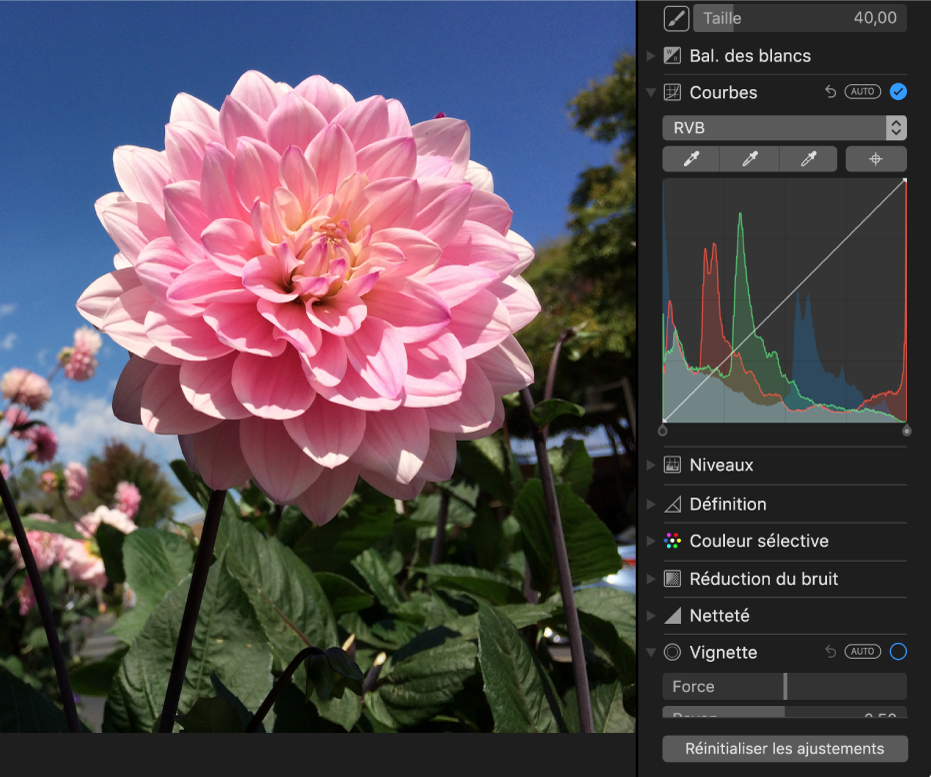Click Réinitialiser les ajustements button
The width and height of the screenshot is (931, 777).
784,749
